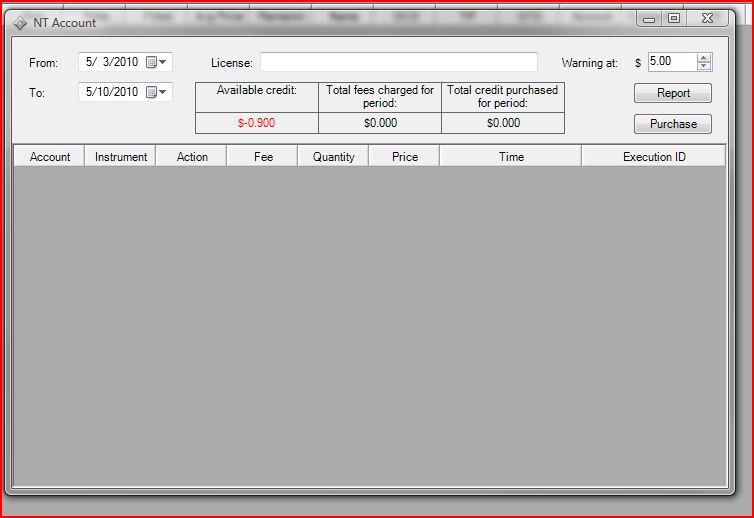This screenshot has height=518, width=754.
Task: Increase the Warning at value with the up arrow
Action: tap(704, 58)
